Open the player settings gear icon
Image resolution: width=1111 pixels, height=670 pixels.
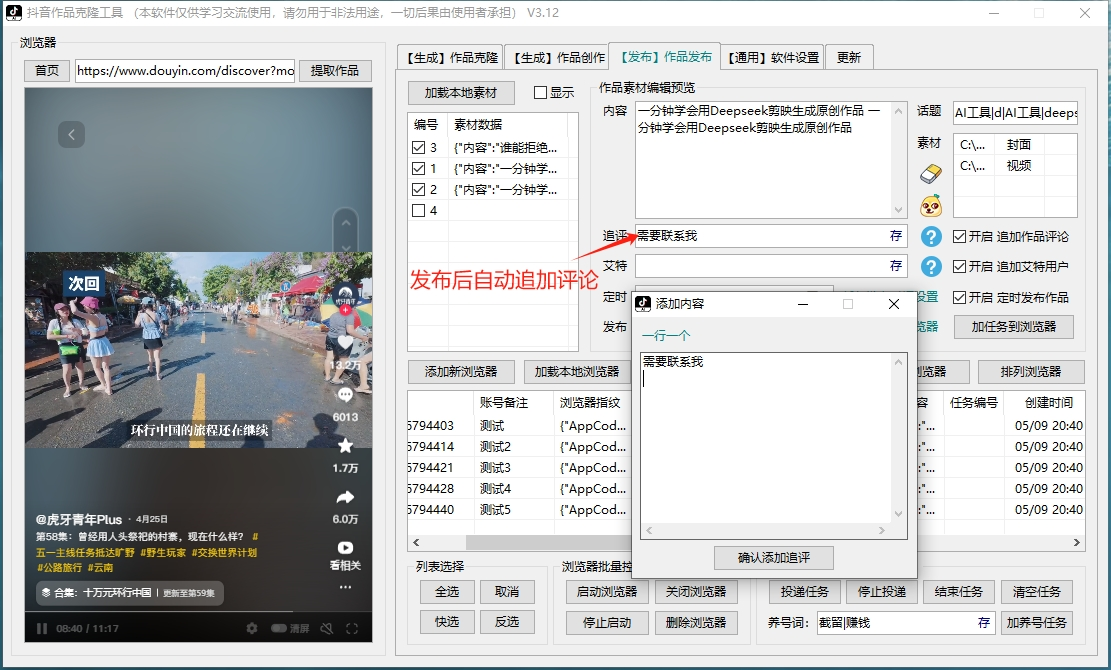click(251, 628)
